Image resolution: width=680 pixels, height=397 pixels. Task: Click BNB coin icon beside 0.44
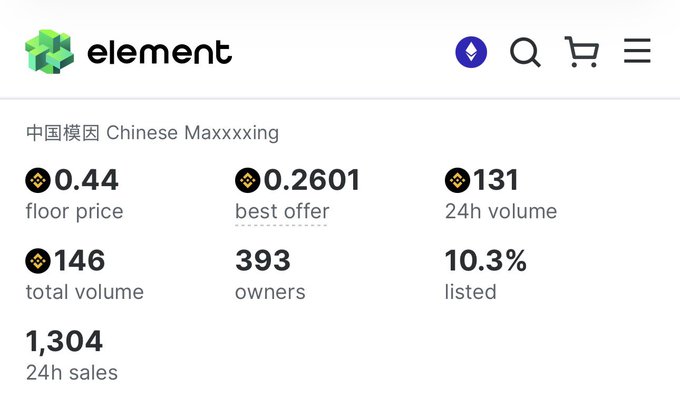(38, 180)
